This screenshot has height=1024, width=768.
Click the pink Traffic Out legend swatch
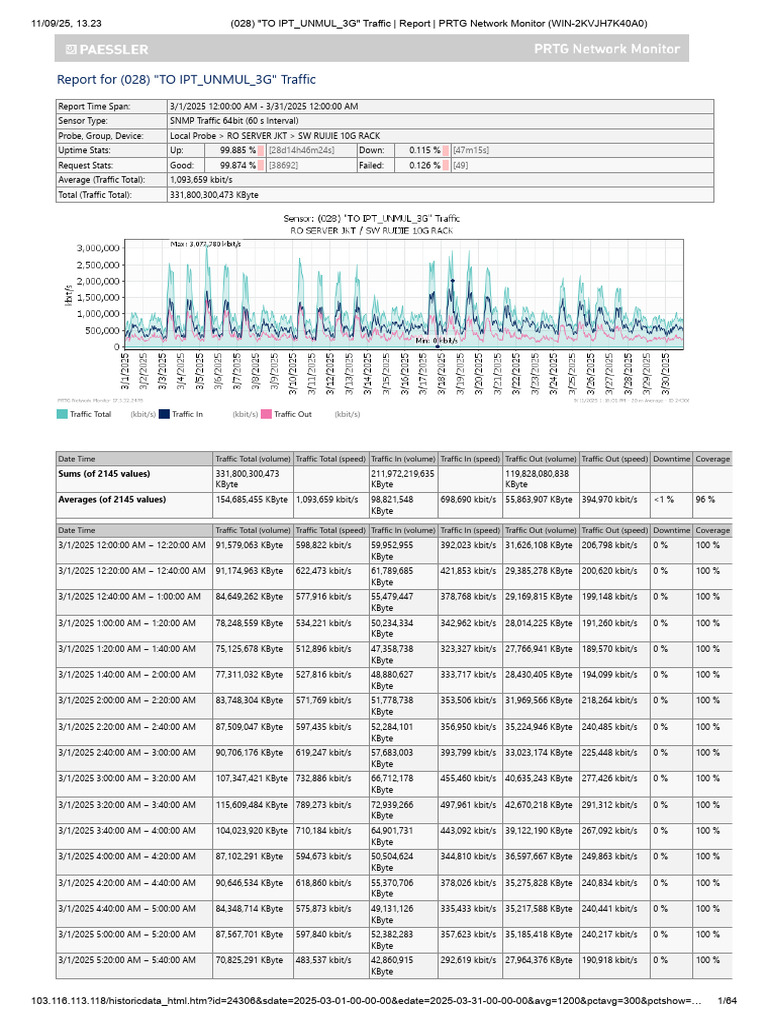click(x=266, y=414)
